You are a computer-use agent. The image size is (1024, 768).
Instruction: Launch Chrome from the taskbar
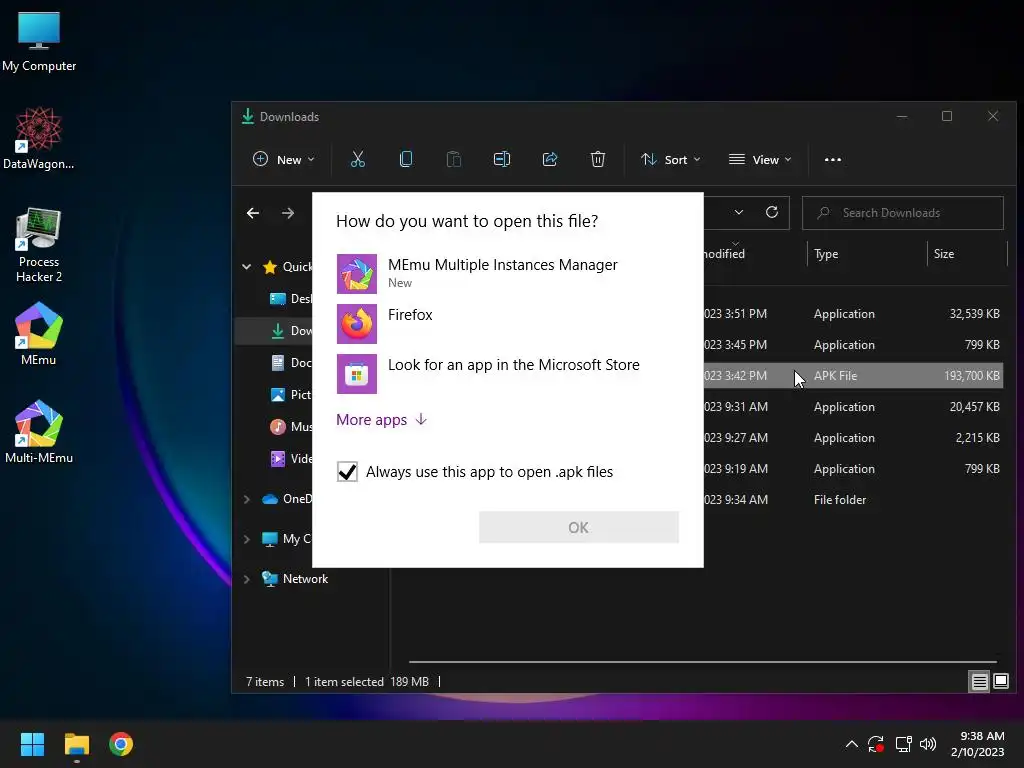[121, 744]
